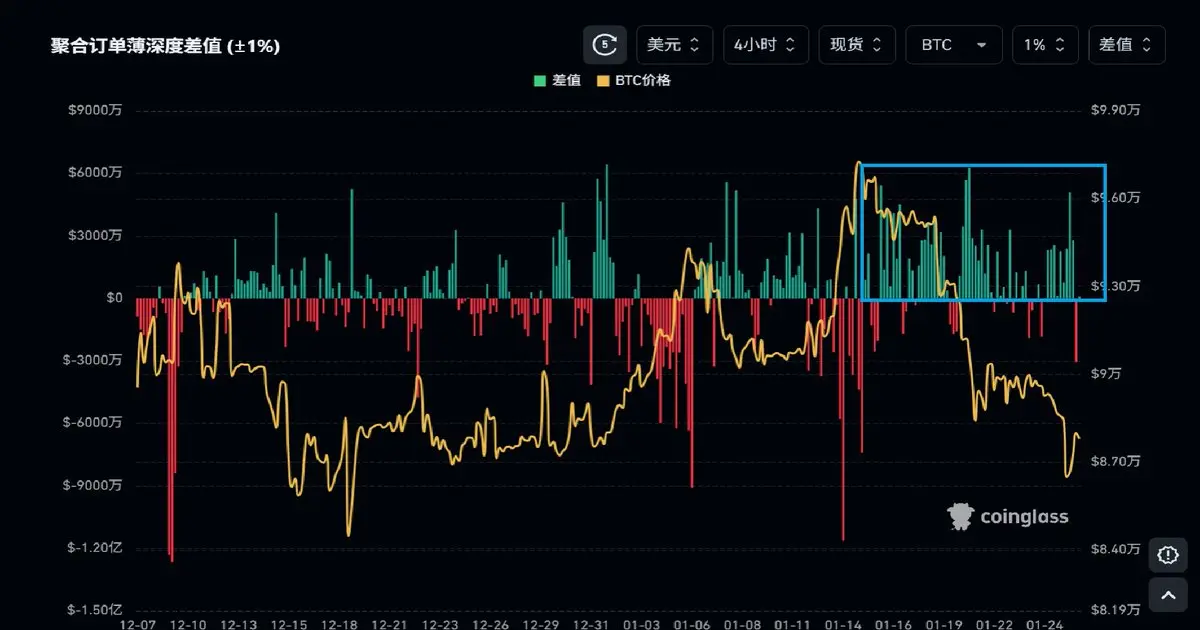Click the 12-13 date label
1200x630 pixels.
coord(239,624)
